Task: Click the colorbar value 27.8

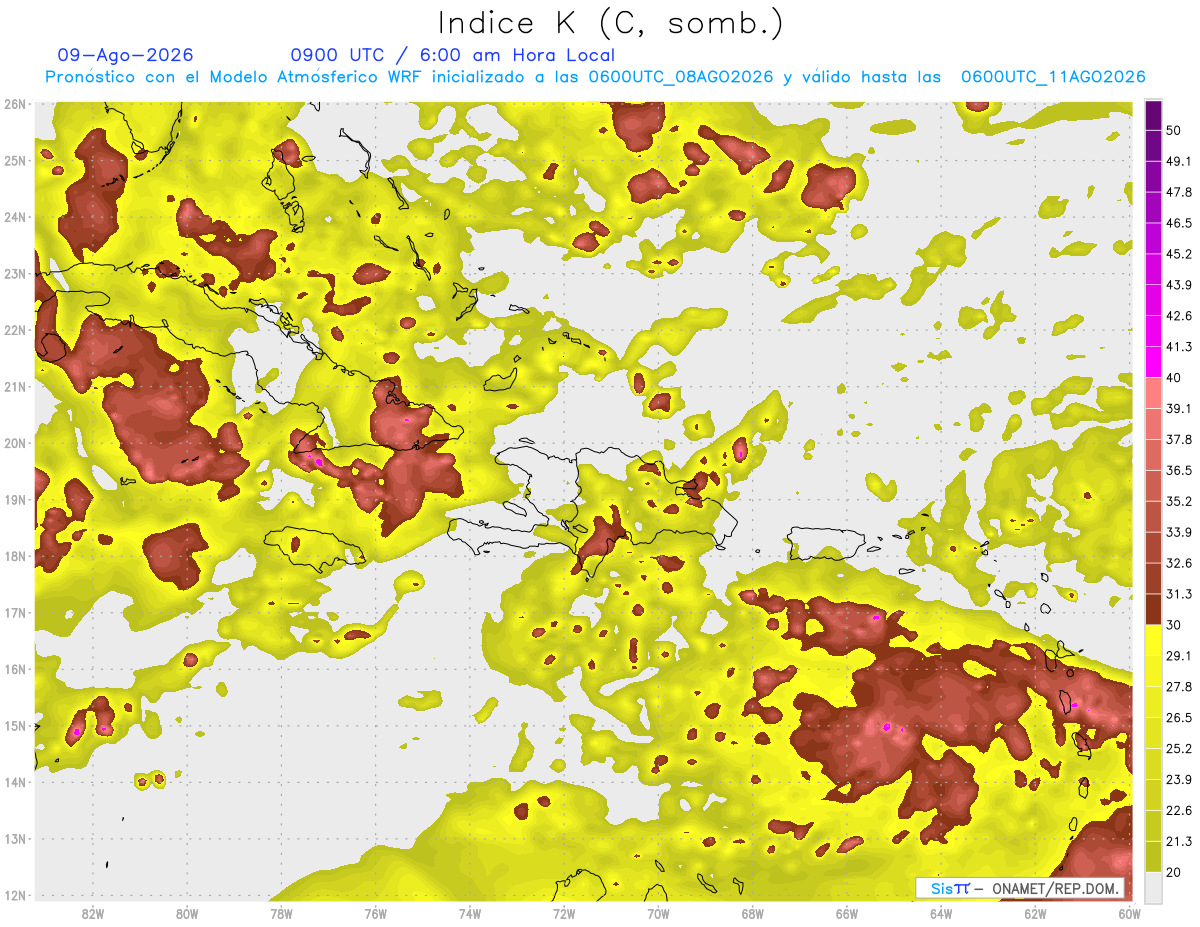Action: pos(1178,687)
